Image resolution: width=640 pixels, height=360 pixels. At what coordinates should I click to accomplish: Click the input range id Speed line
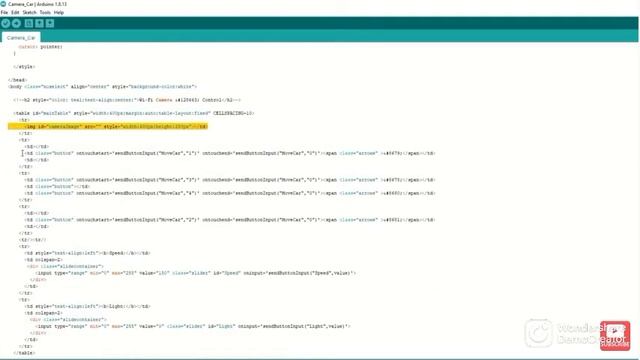196,273
